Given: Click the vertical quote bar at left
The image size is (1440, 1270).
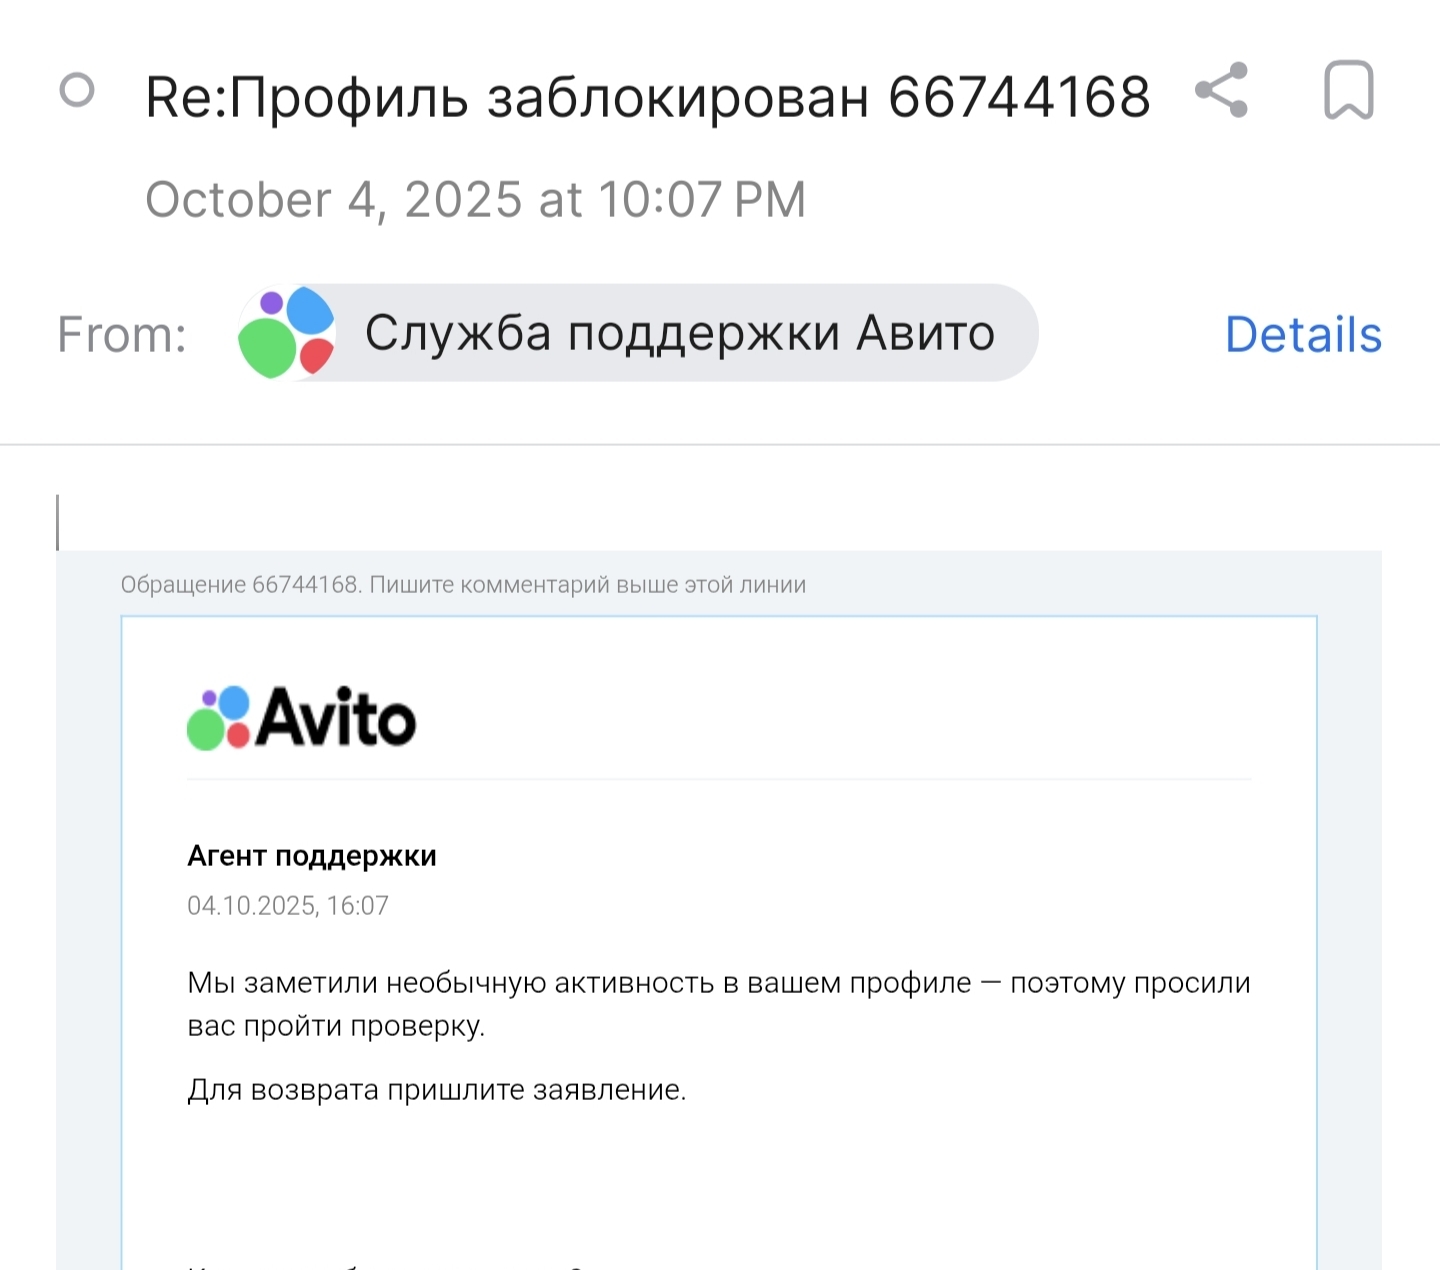Looking at the screenshot, I should tap(58, 522).
